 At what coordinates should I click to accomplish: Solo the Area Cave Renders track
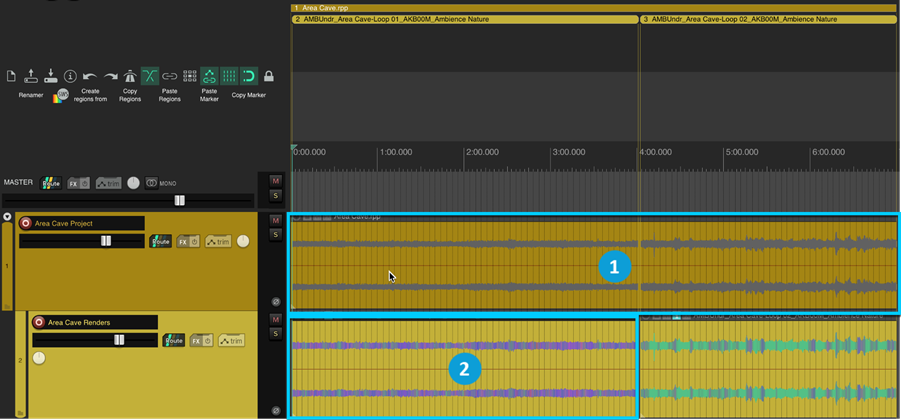click(276, 334)
